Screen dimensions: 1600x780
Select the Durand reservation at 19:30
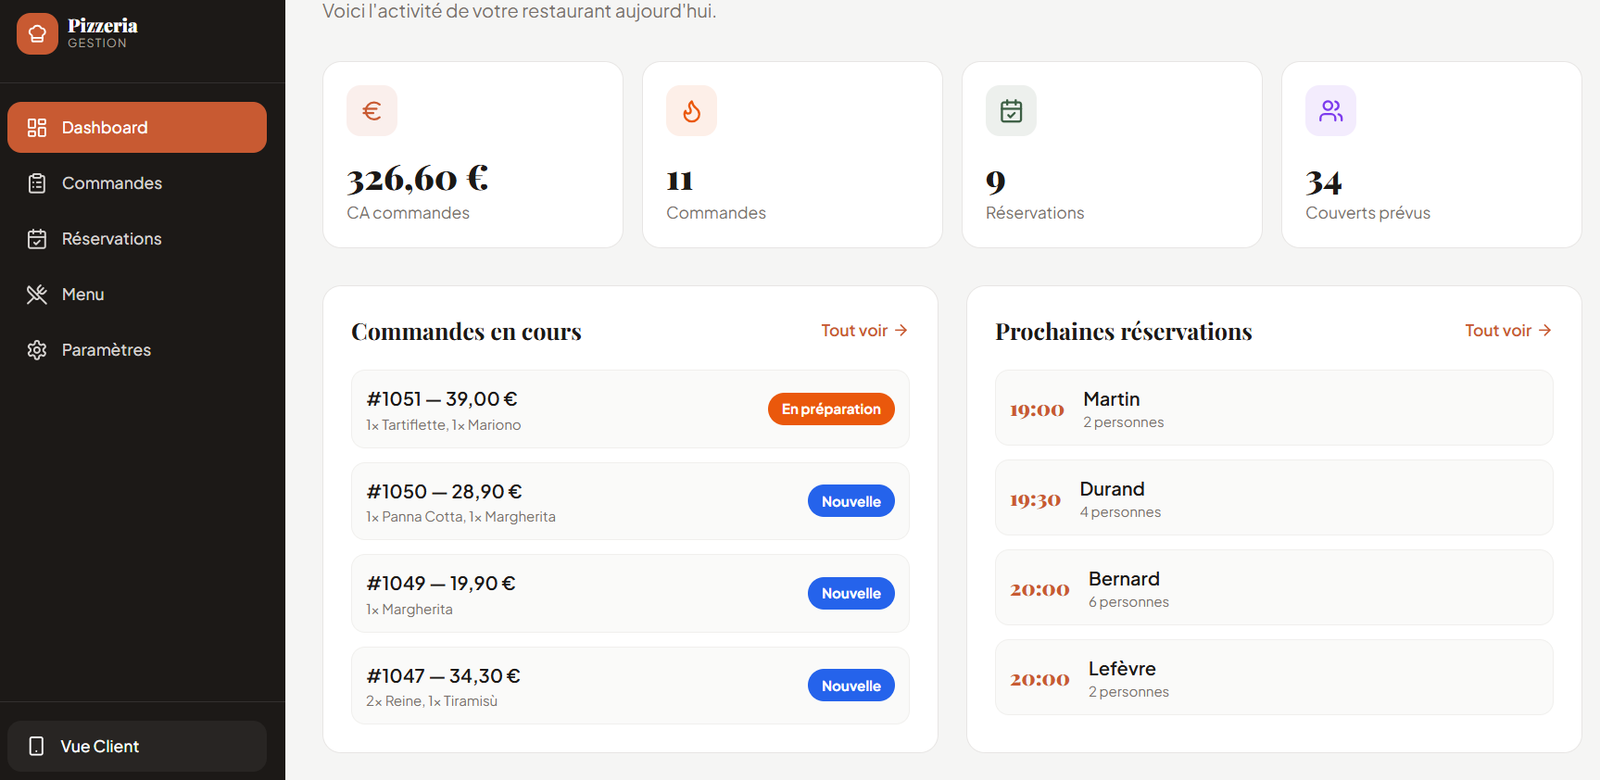pos(1274,498)
